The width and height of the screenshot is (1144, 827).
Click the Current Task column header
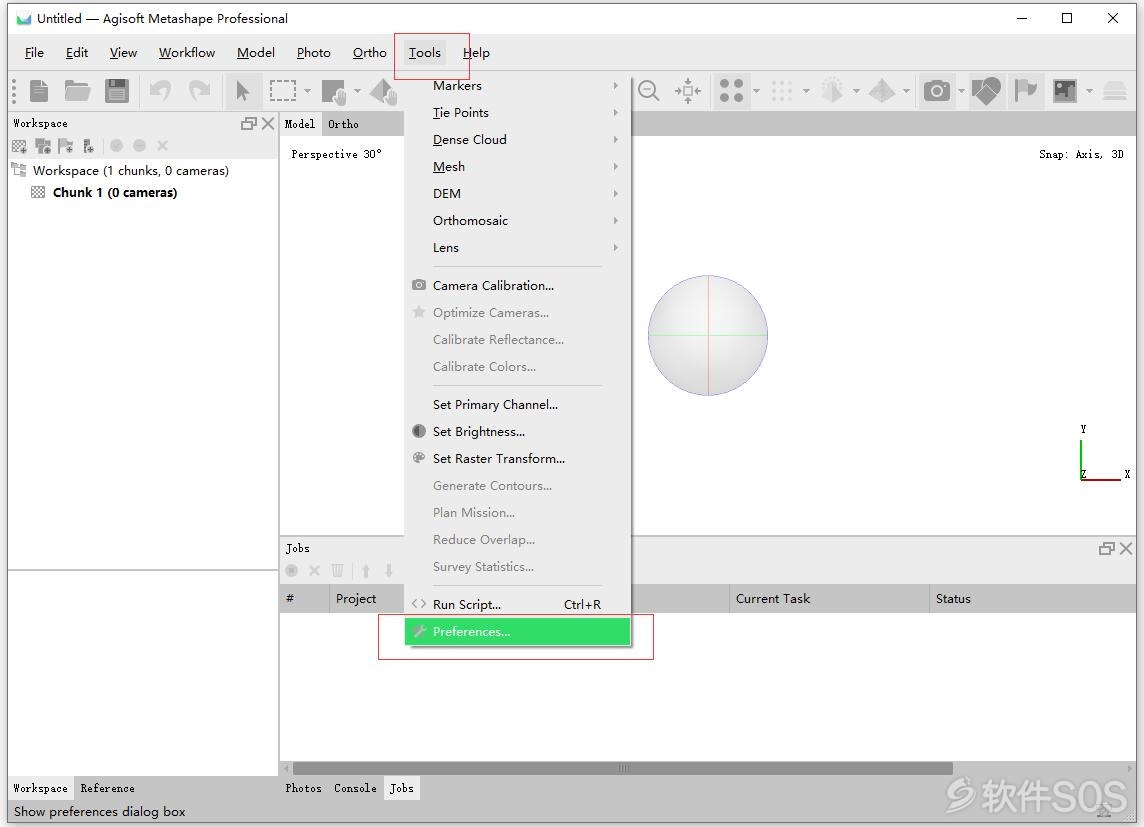coord(829,599)
